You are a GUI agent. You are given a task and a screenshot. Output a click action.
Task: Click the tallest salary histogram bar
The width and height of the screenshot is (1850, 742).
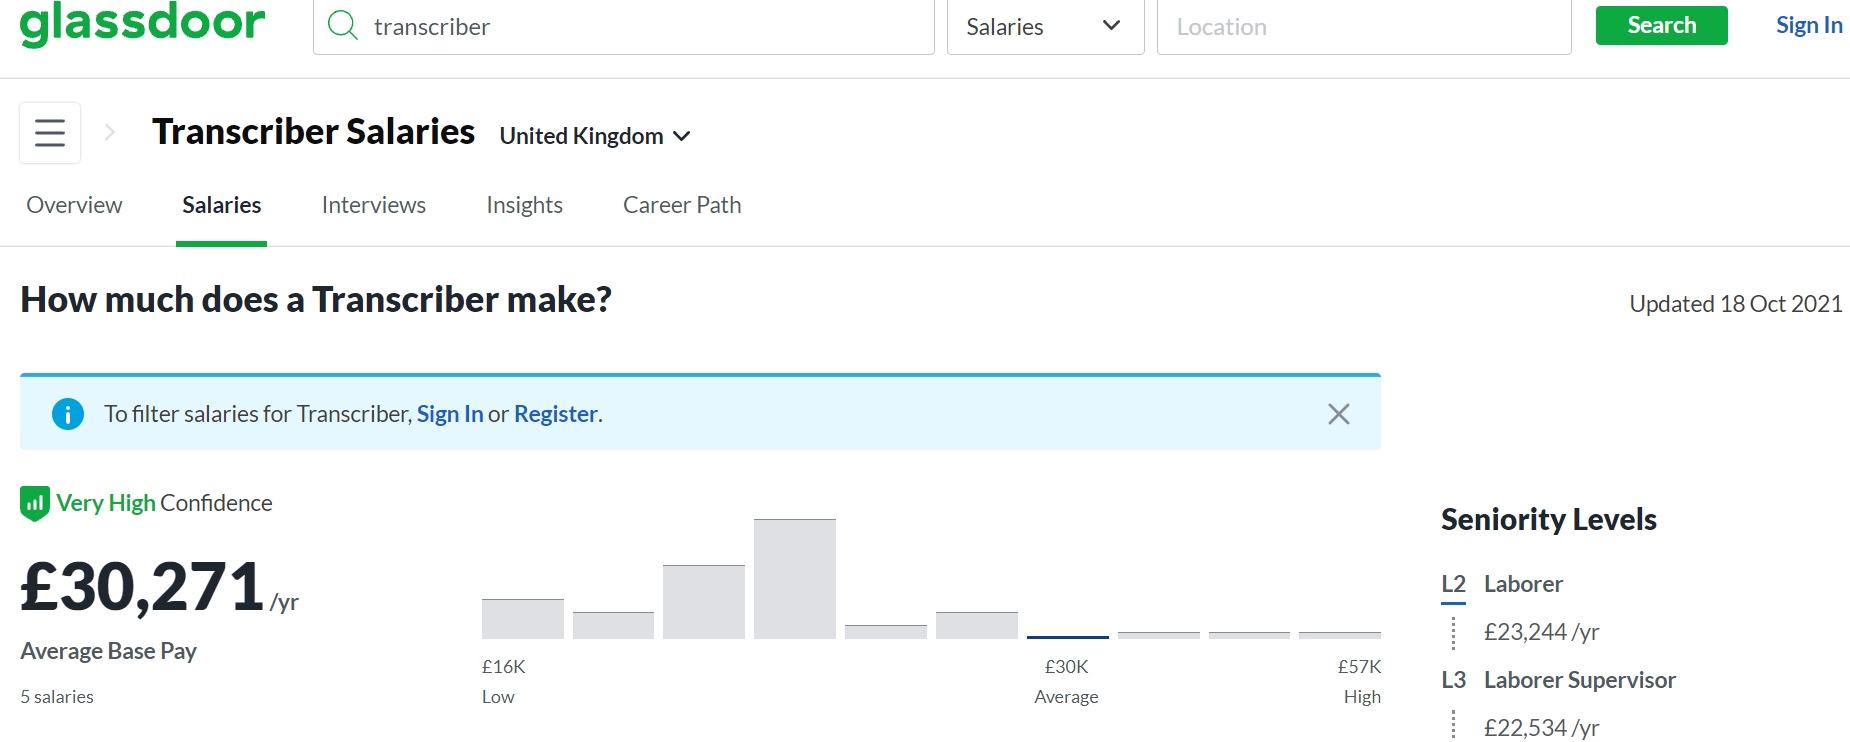(795, 579)
